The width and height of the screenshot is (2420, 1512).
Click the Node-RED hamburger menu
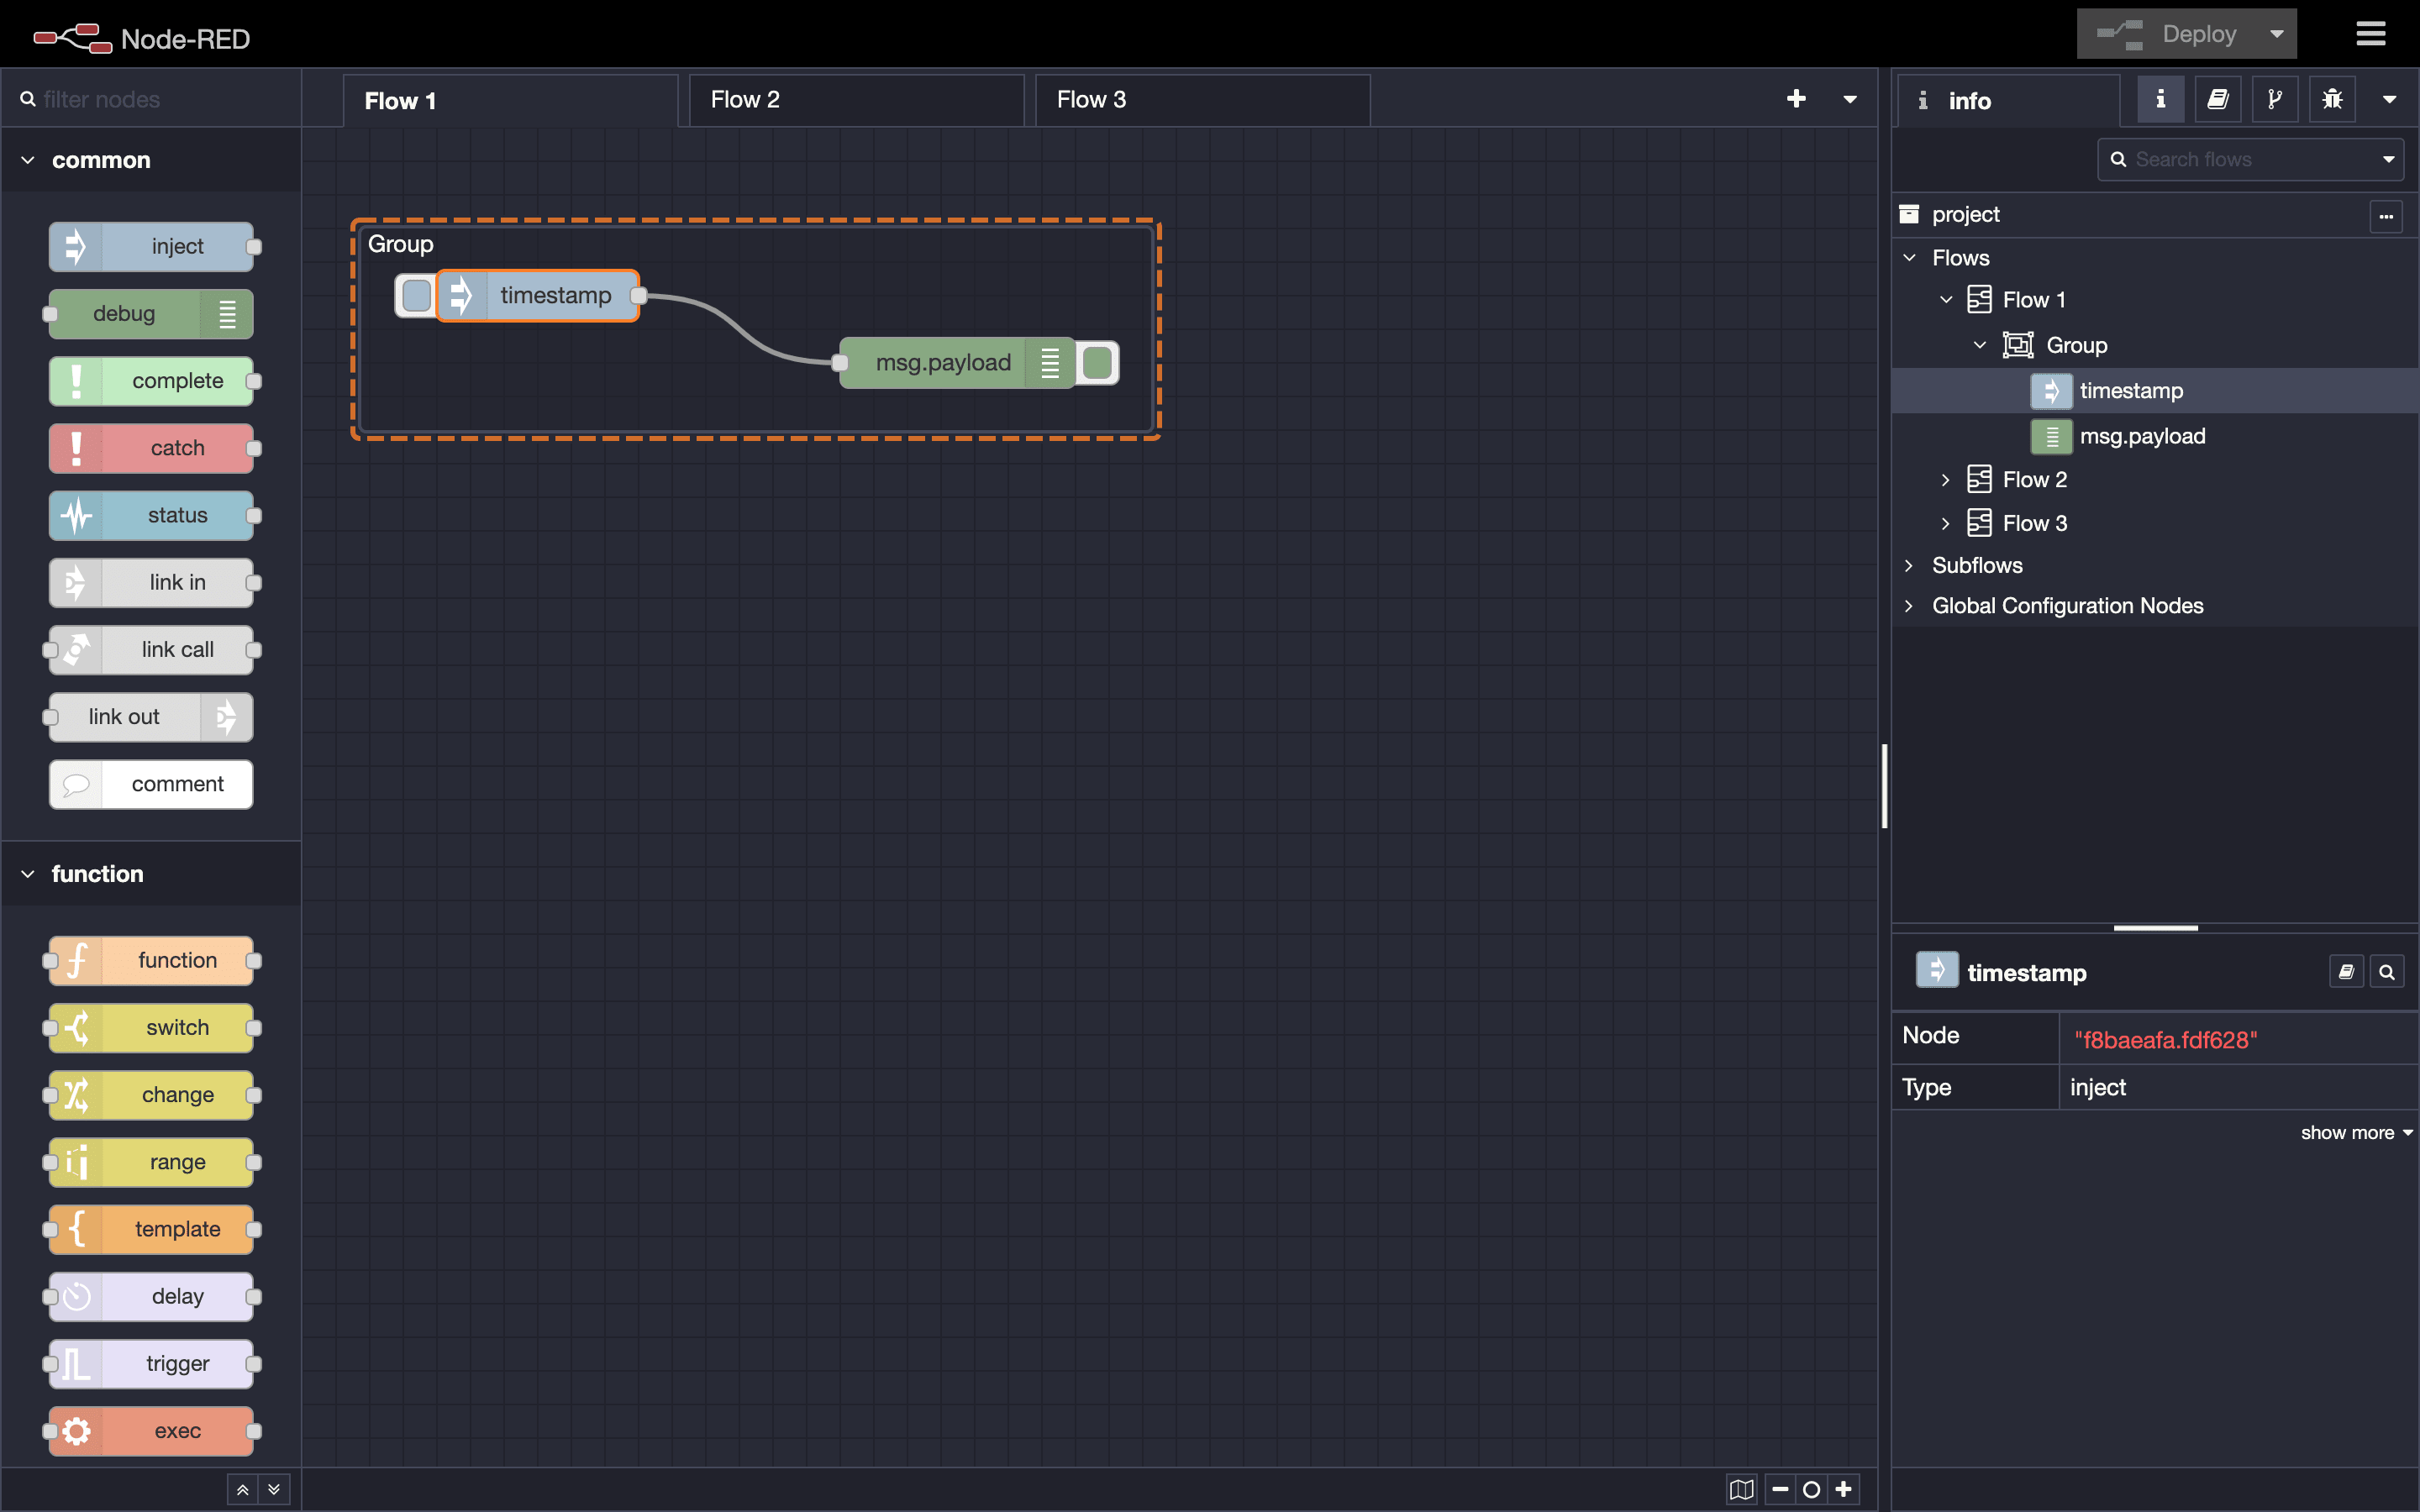click(x=2375, y=33)
